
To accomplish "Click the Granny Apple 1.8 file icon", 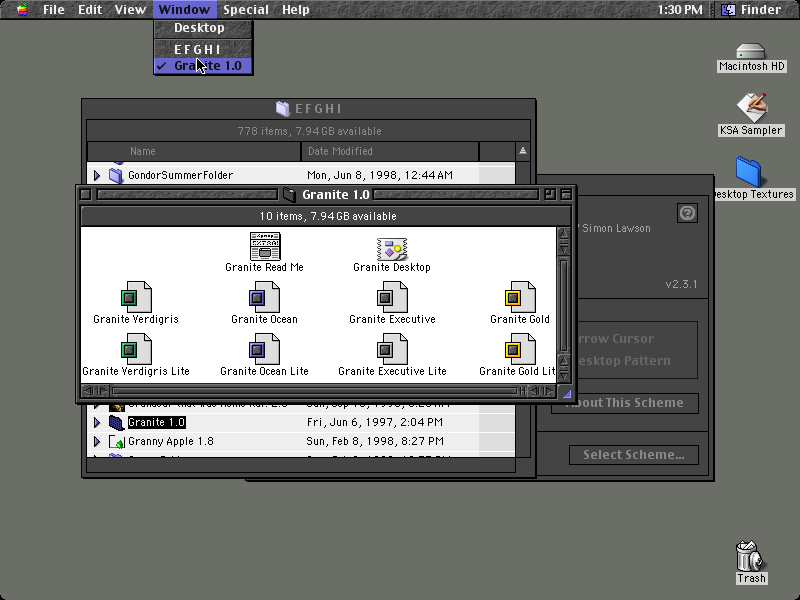I will (117, 442).
